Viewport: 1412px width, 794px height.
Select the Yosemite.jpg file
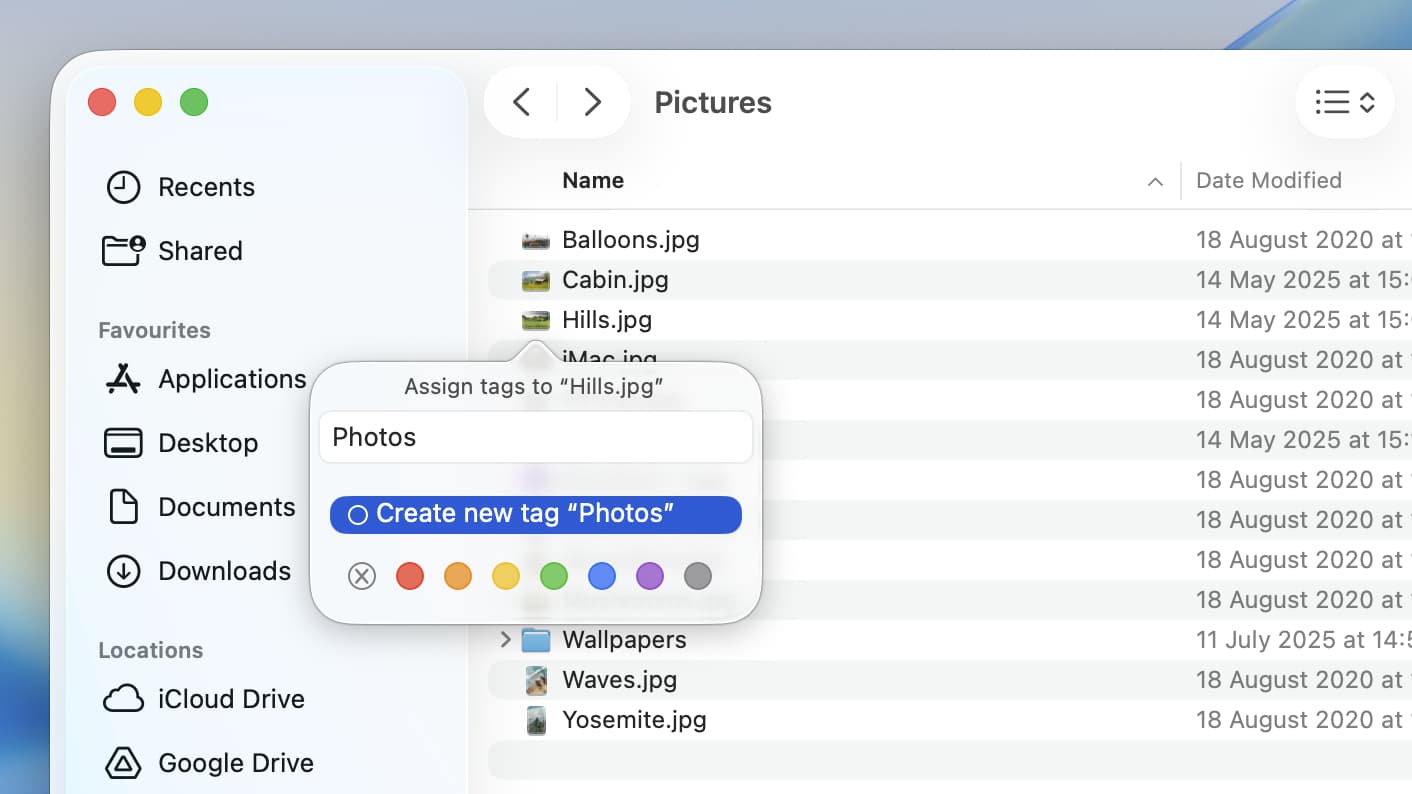pyautogui.click(x=634, y=719)
